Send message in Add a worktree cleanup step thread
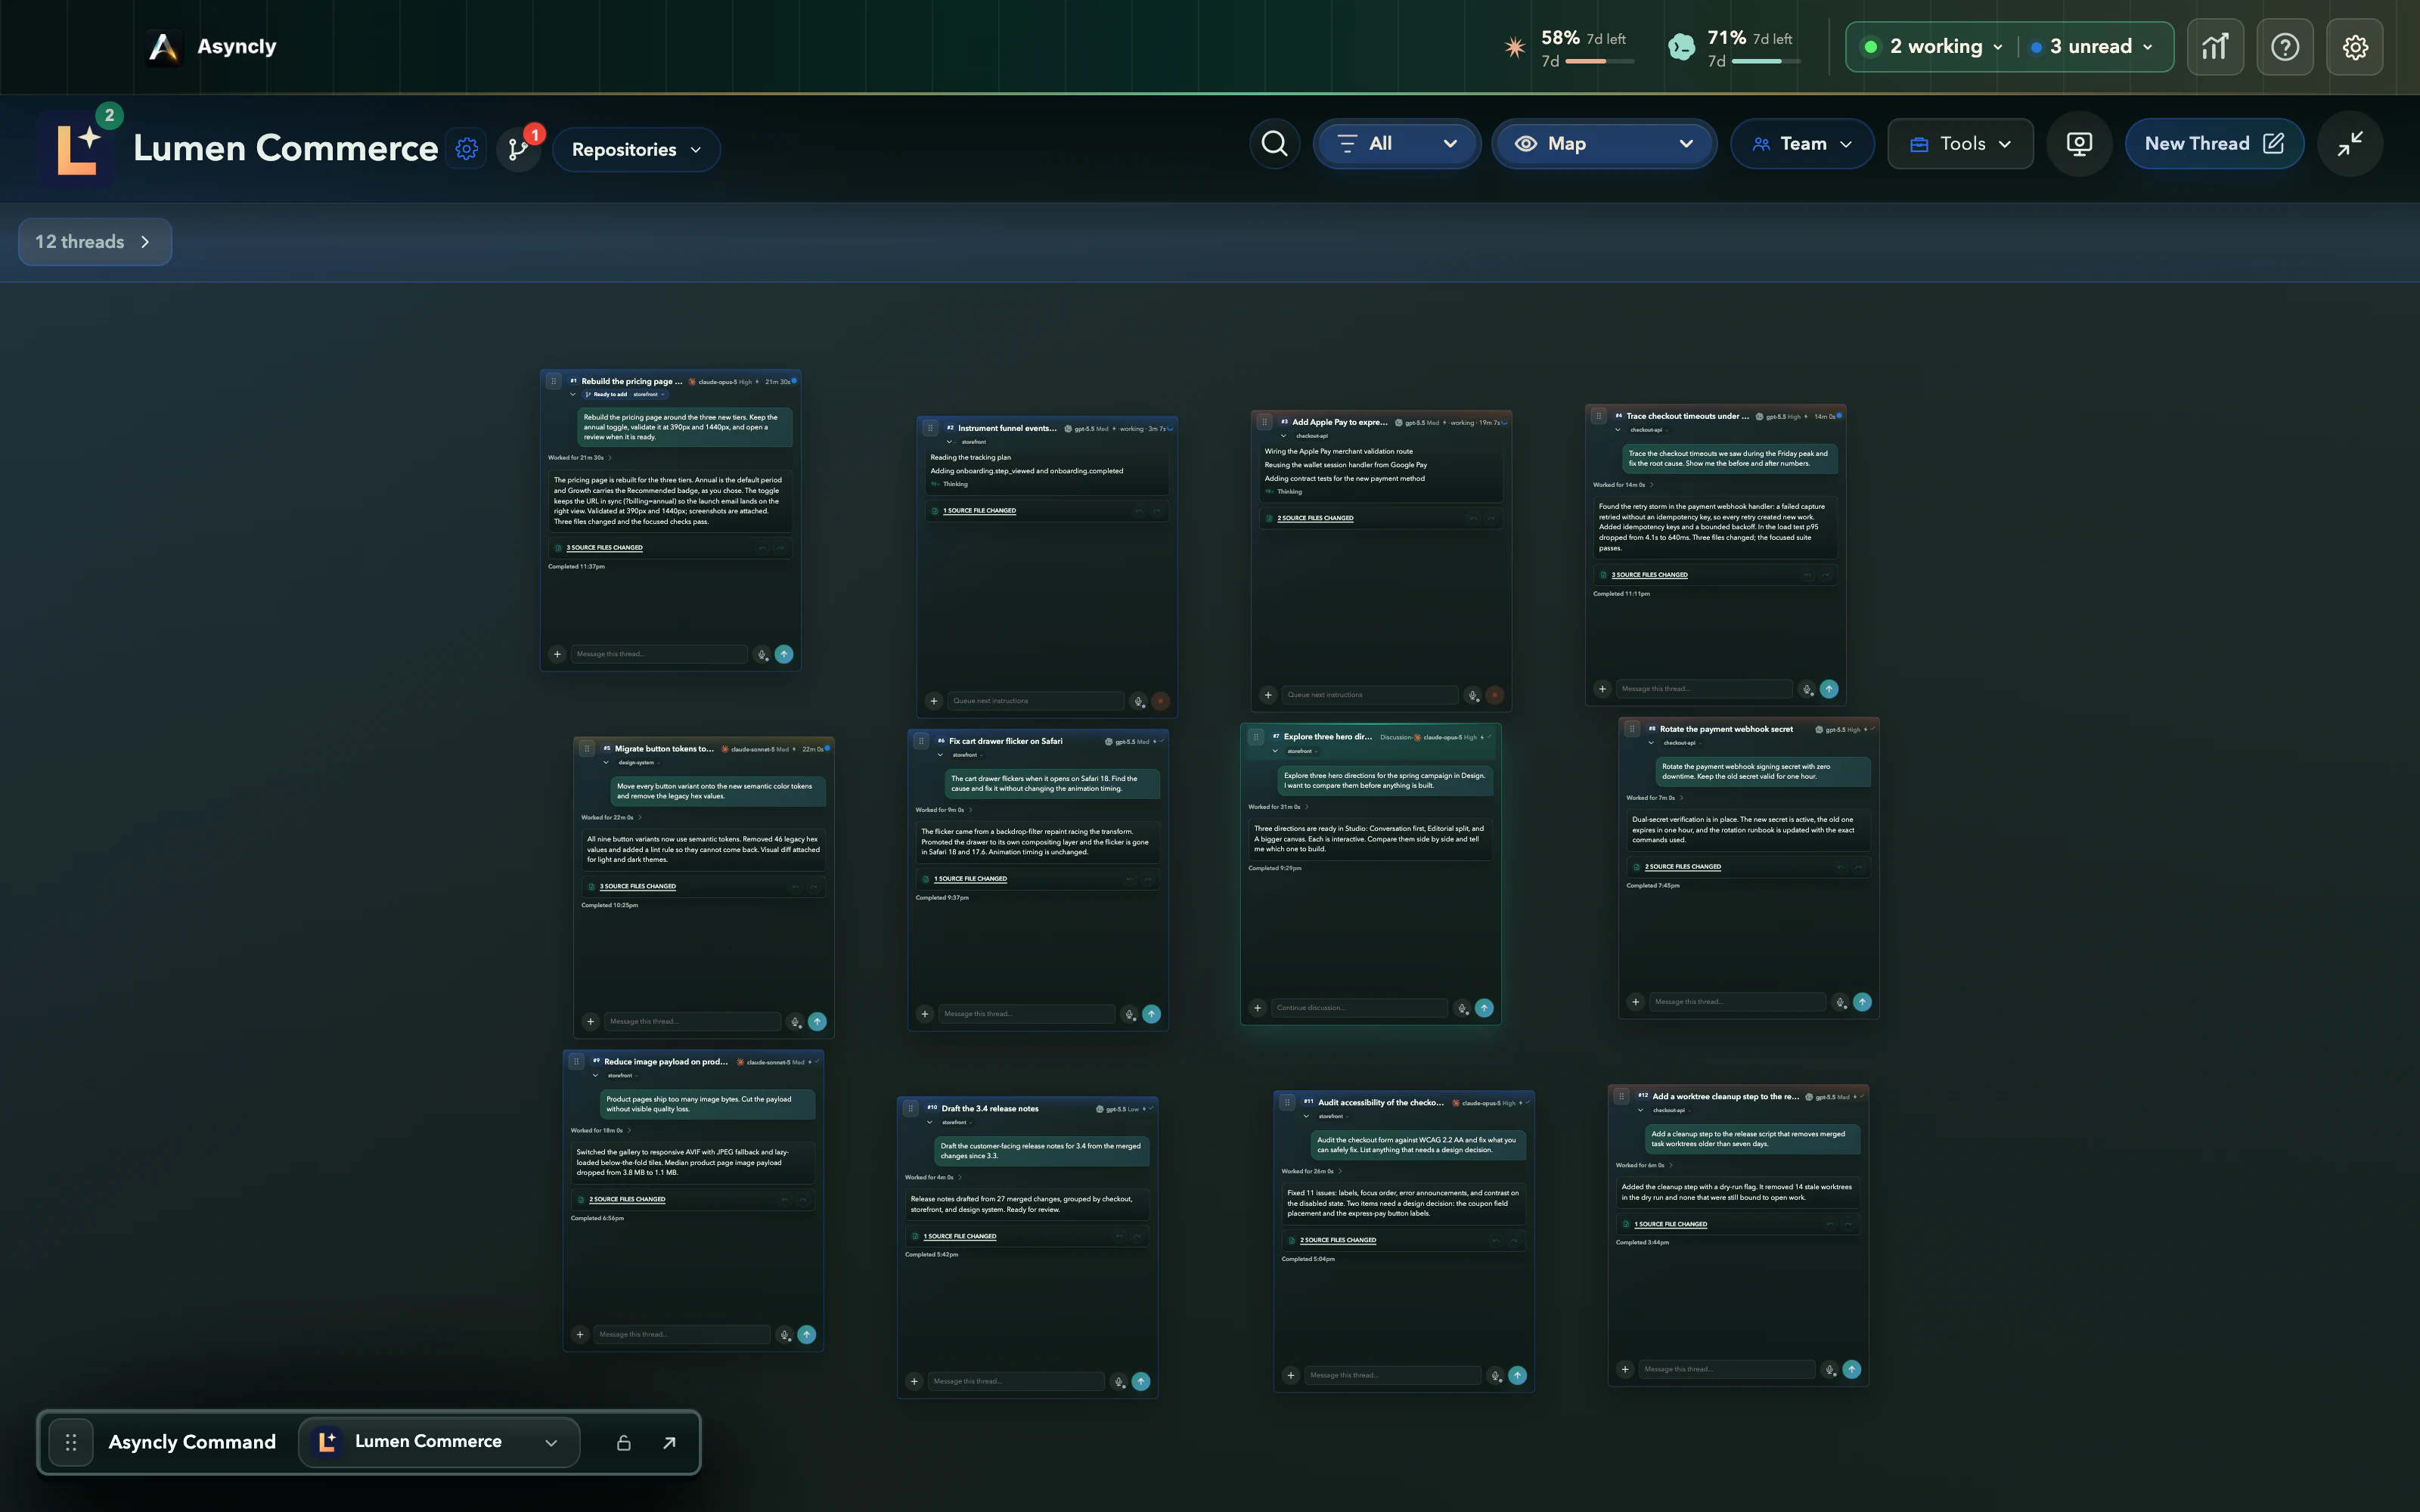 (1852, 1369)
